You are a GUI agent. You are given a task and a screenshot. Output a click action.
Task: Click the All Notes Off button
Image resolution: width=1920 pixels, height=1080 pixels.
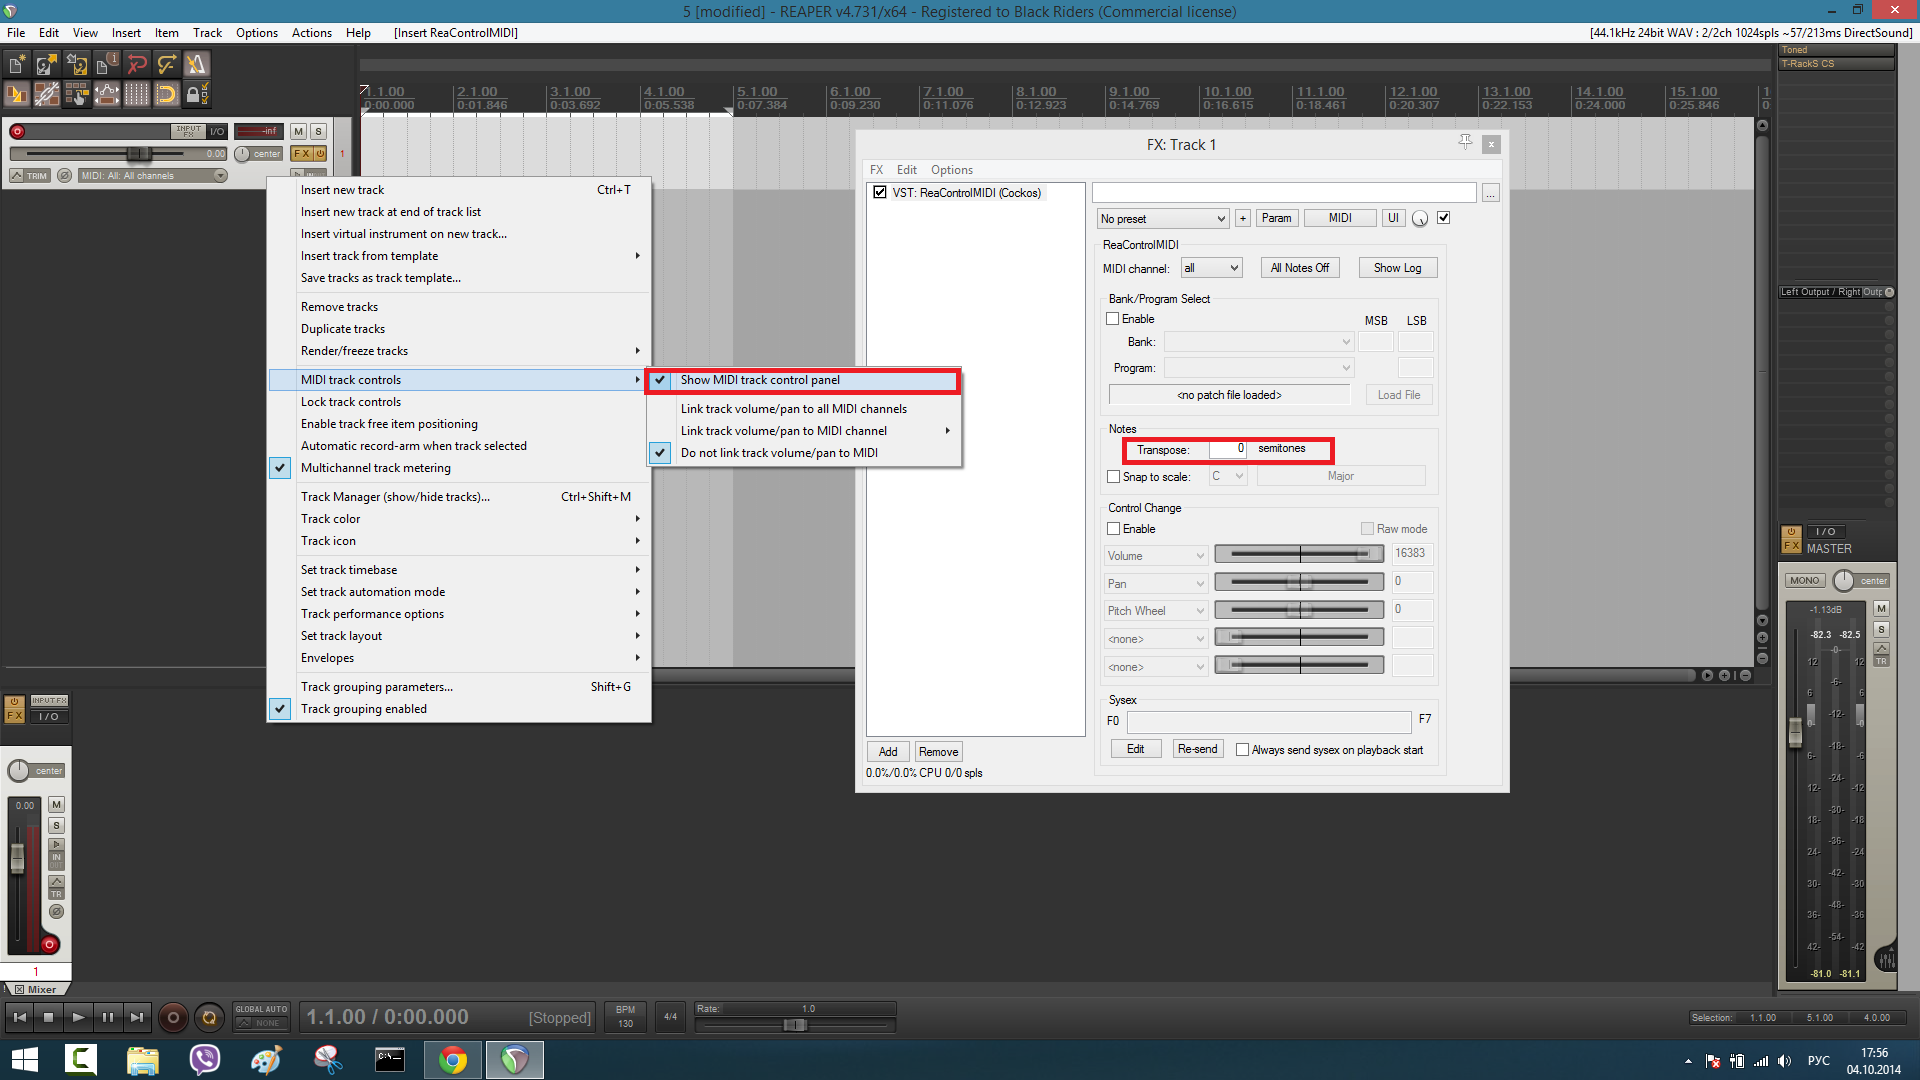[x=1299, y=268]
